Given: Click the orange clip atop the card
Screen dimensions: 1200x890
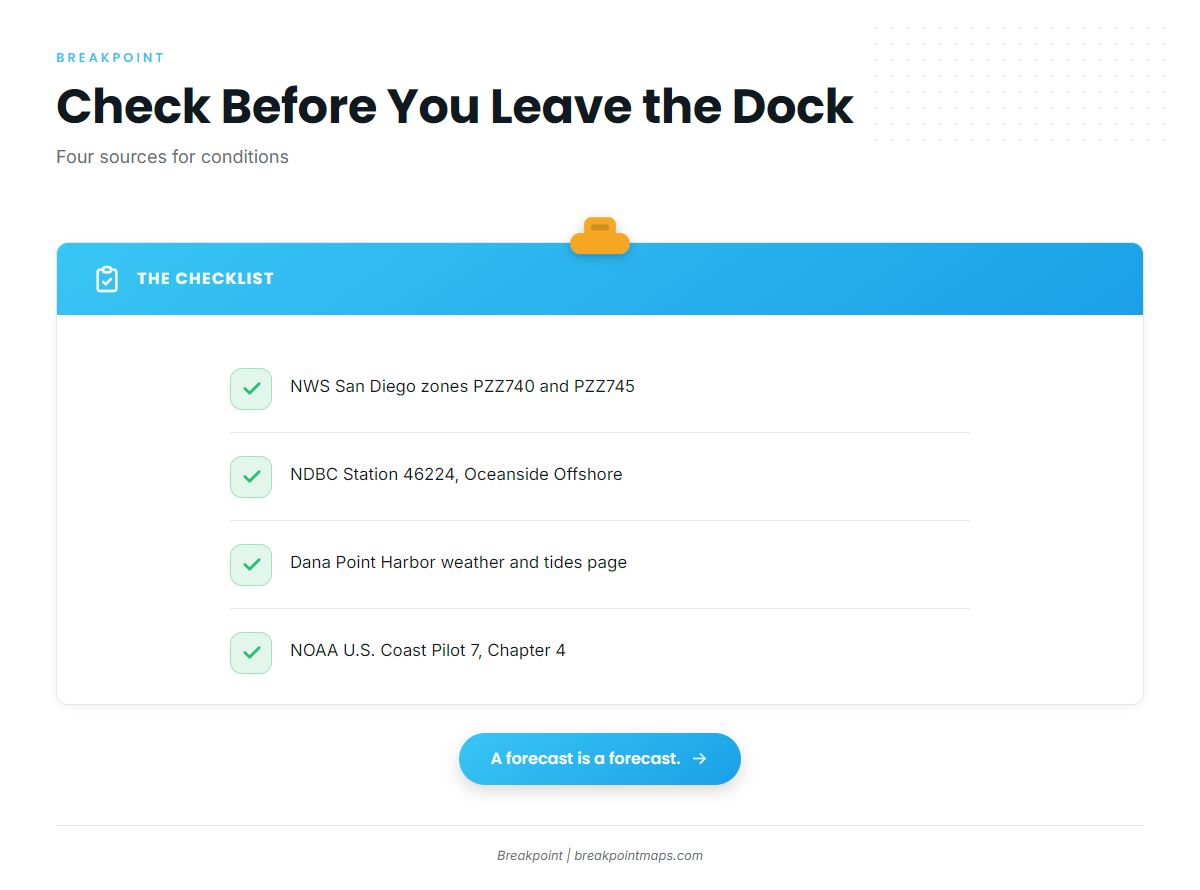Looking at the screenshot, I should click(600, 236).
